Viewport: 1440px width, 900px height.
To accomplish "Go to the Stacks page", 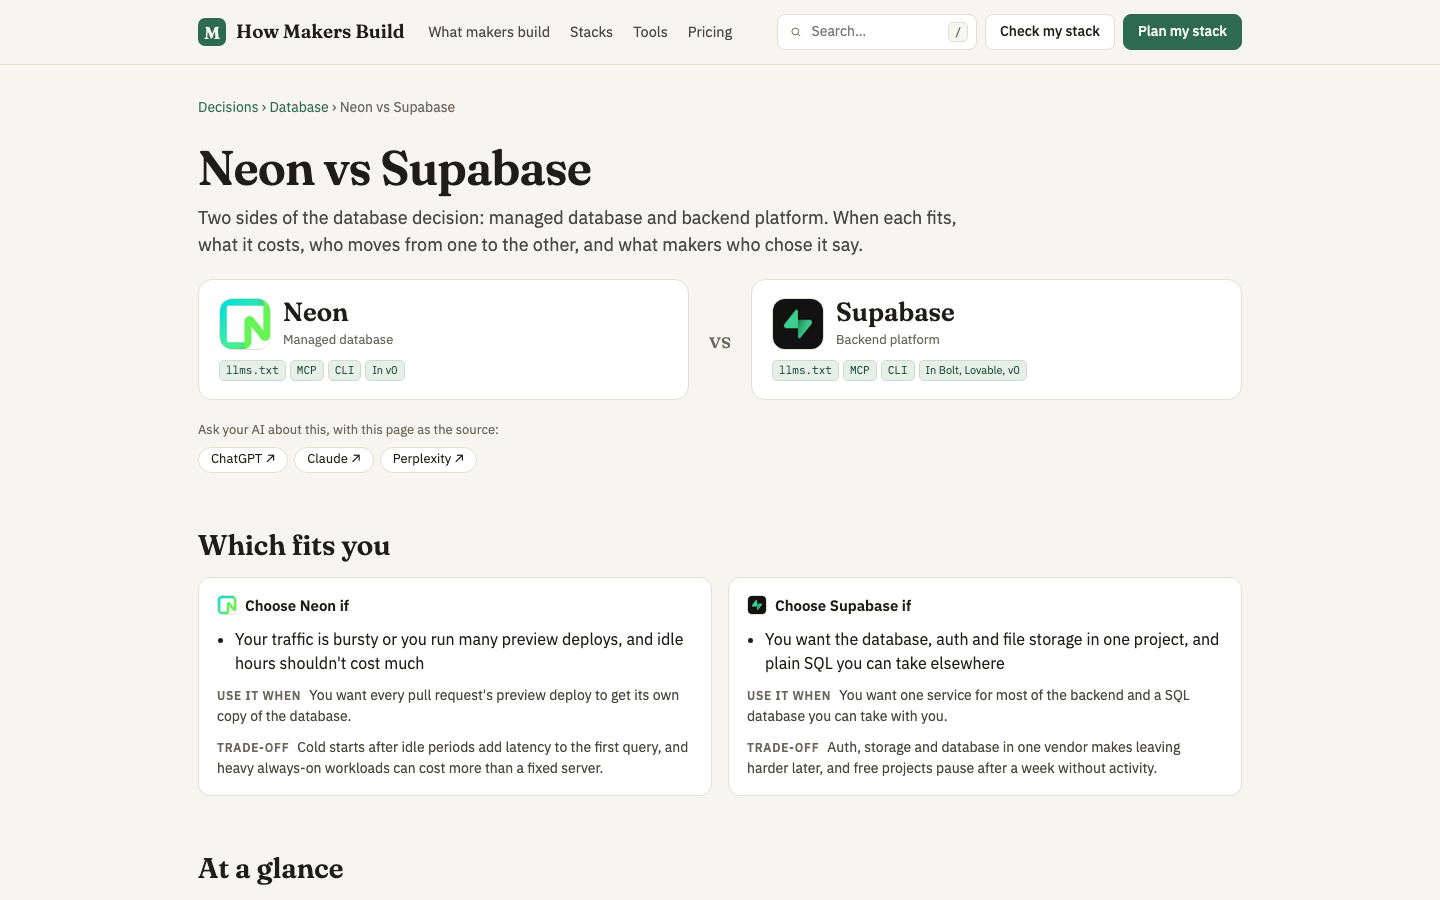I will 591,32.
